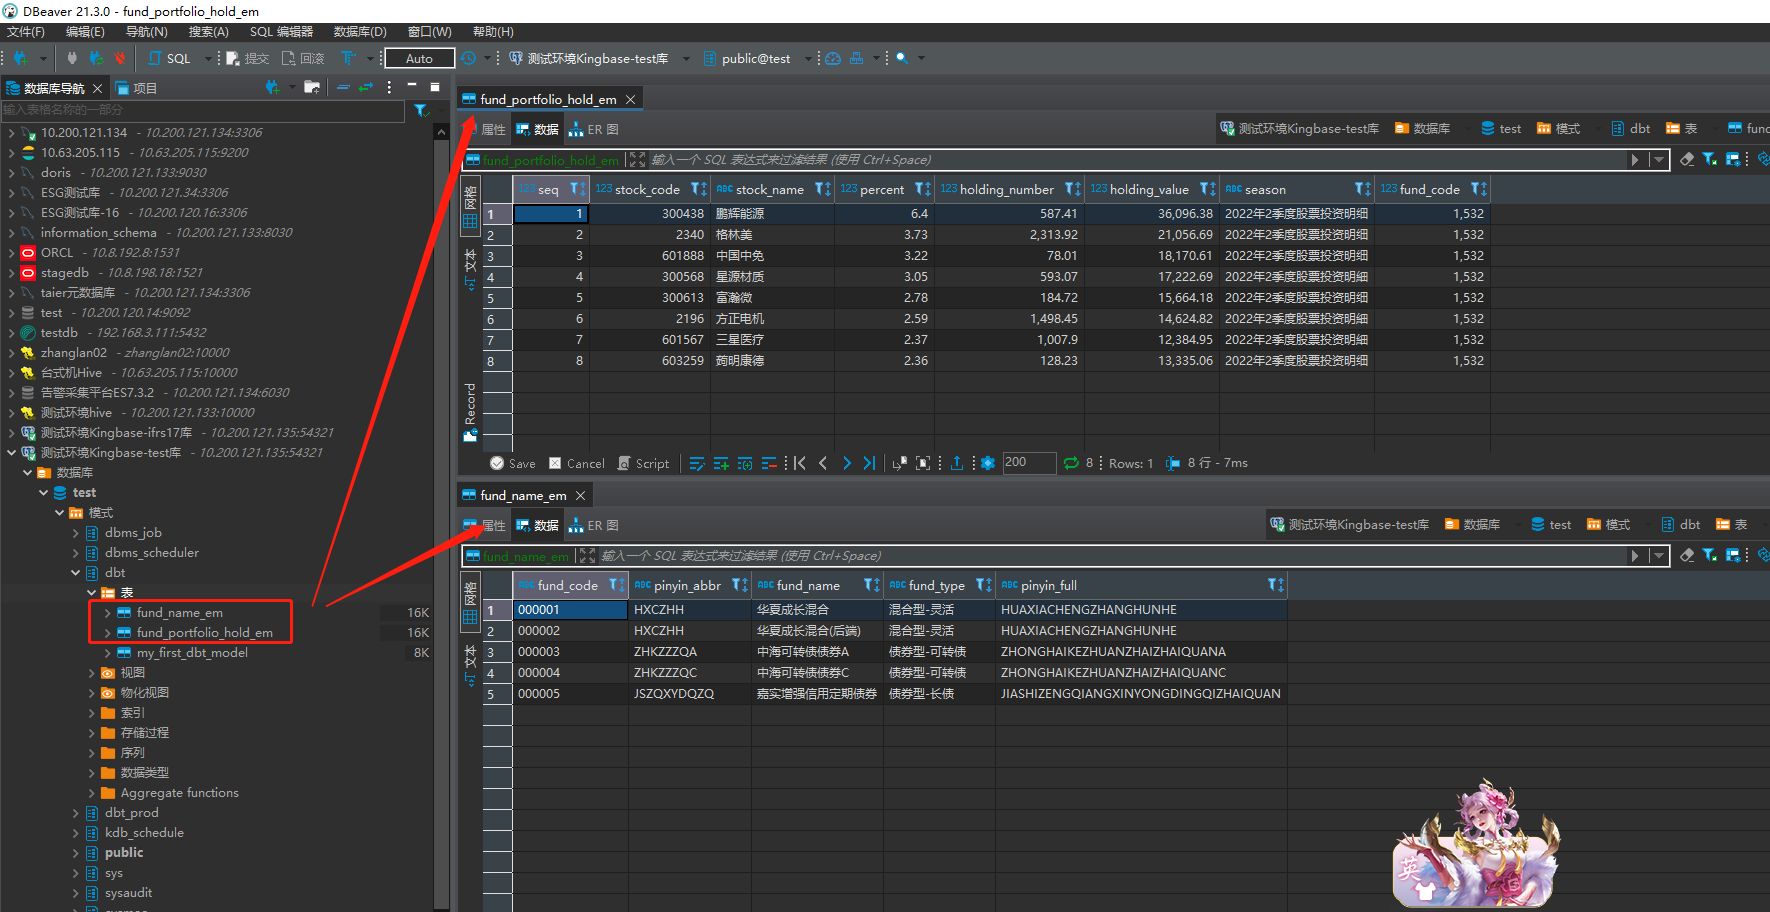1770x912 pixels.
Task: Open the database dashboard gauge icon
Action: click(x=833, y=58)
